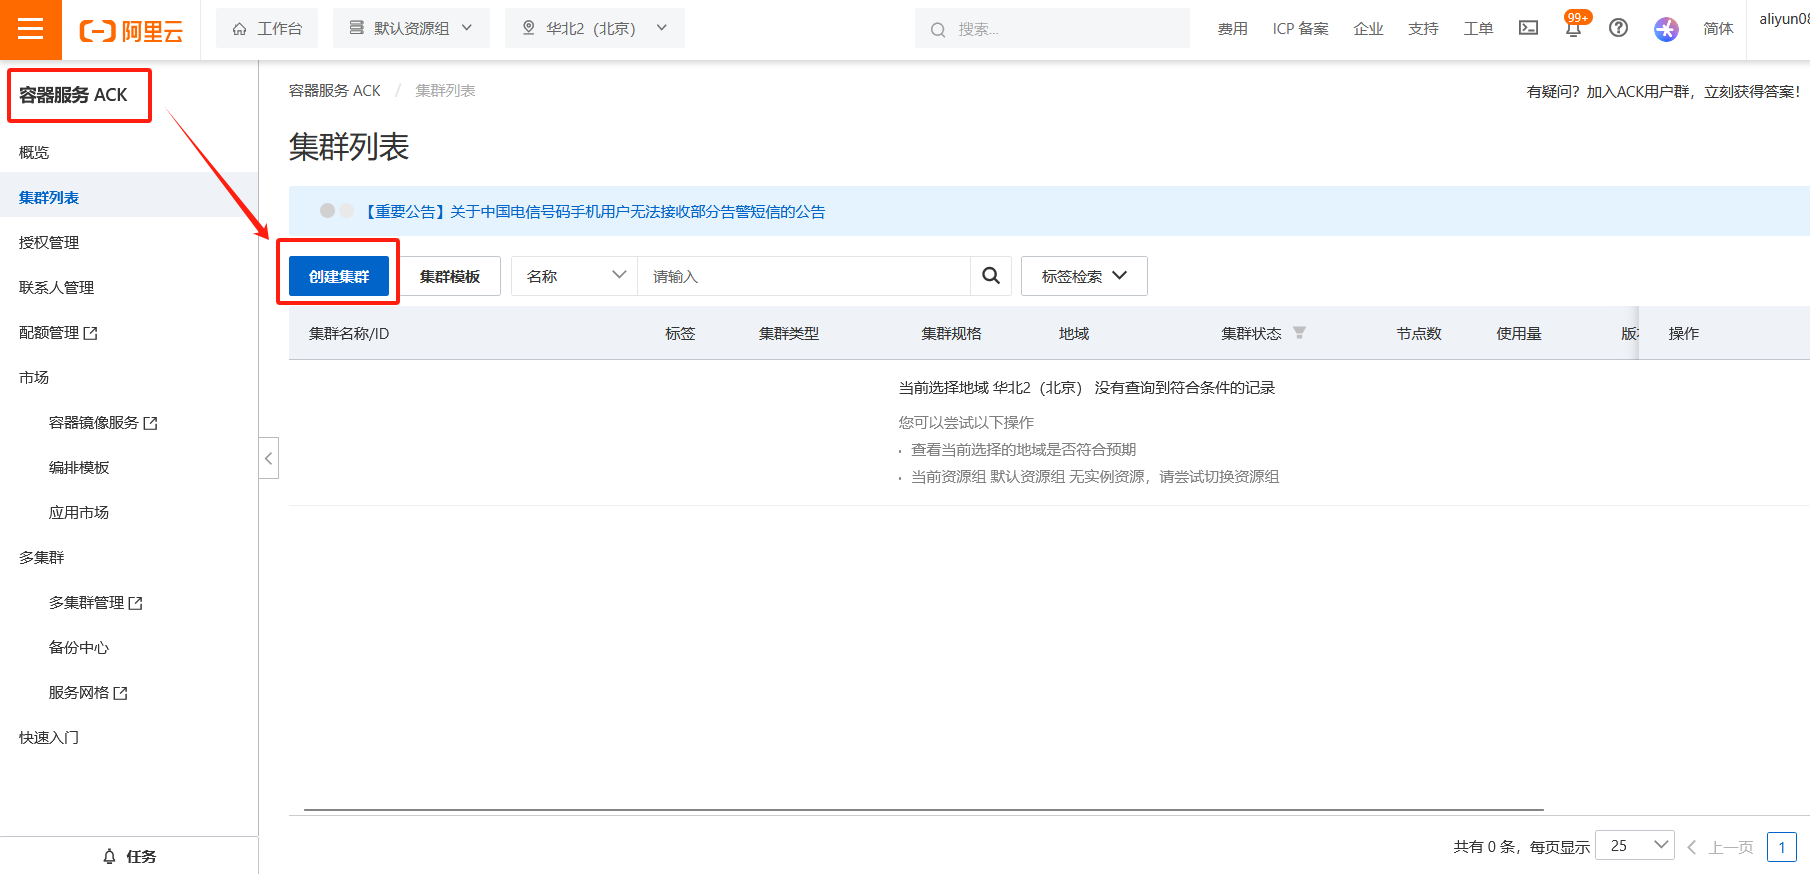Open the 标签检索 tag search dropdown
The image size is (1810, 874).
coord(1084,276)
